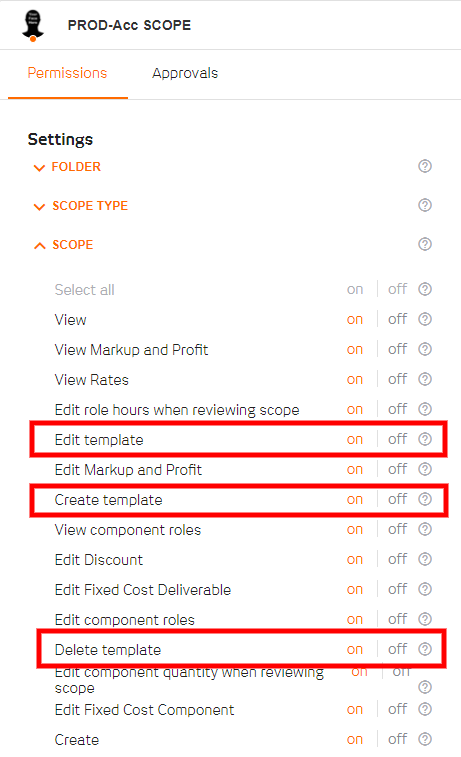Click the help icon beside FOLDER section
The image size is (461, 757).
pyautogui.click(x=425, y=167)
